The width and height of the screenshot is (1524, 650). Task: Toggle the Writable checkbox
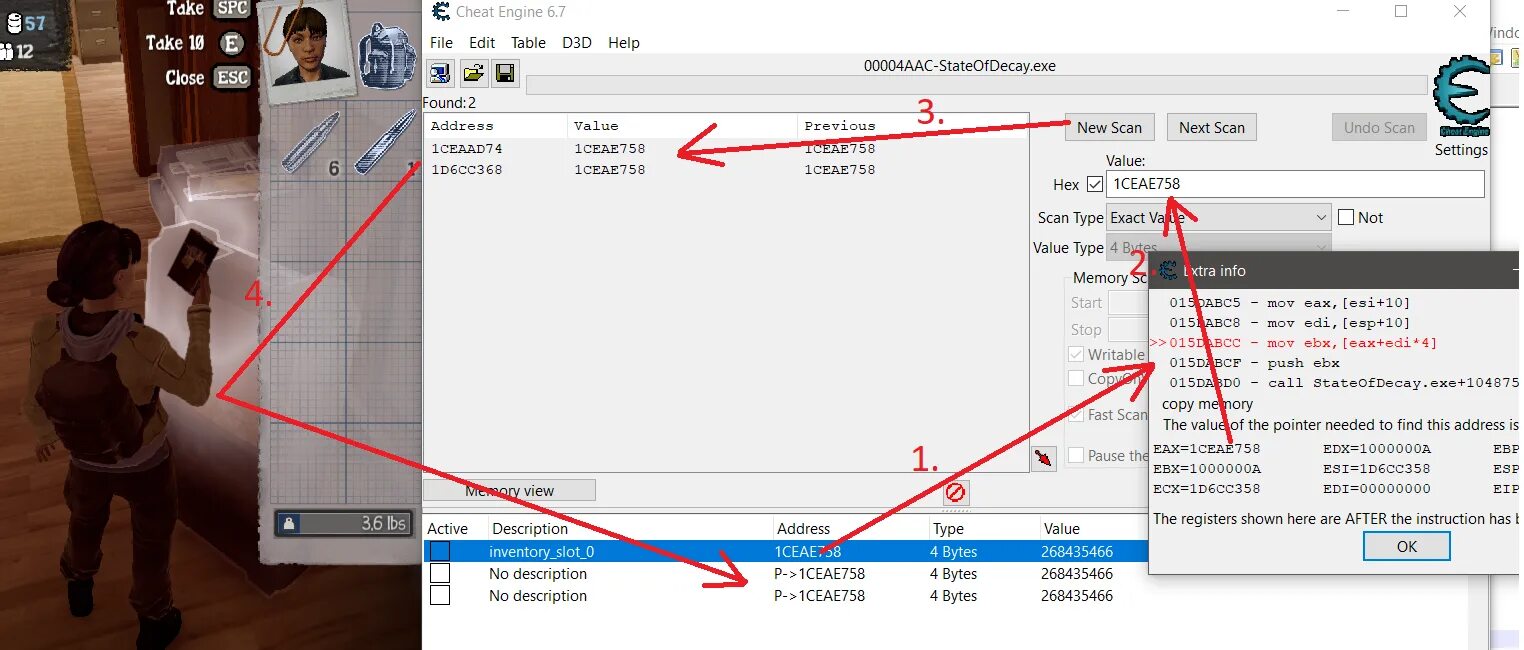click(1076, 354)
